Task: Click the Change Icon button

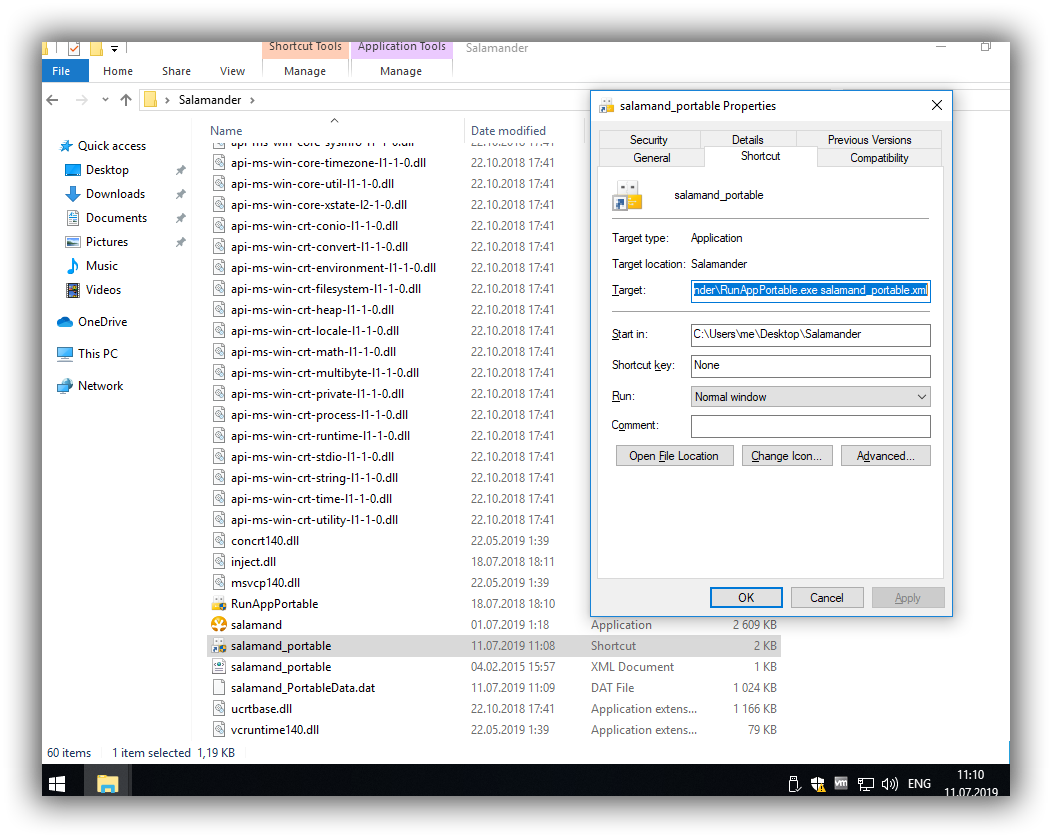Action: (x=786, y=456)
